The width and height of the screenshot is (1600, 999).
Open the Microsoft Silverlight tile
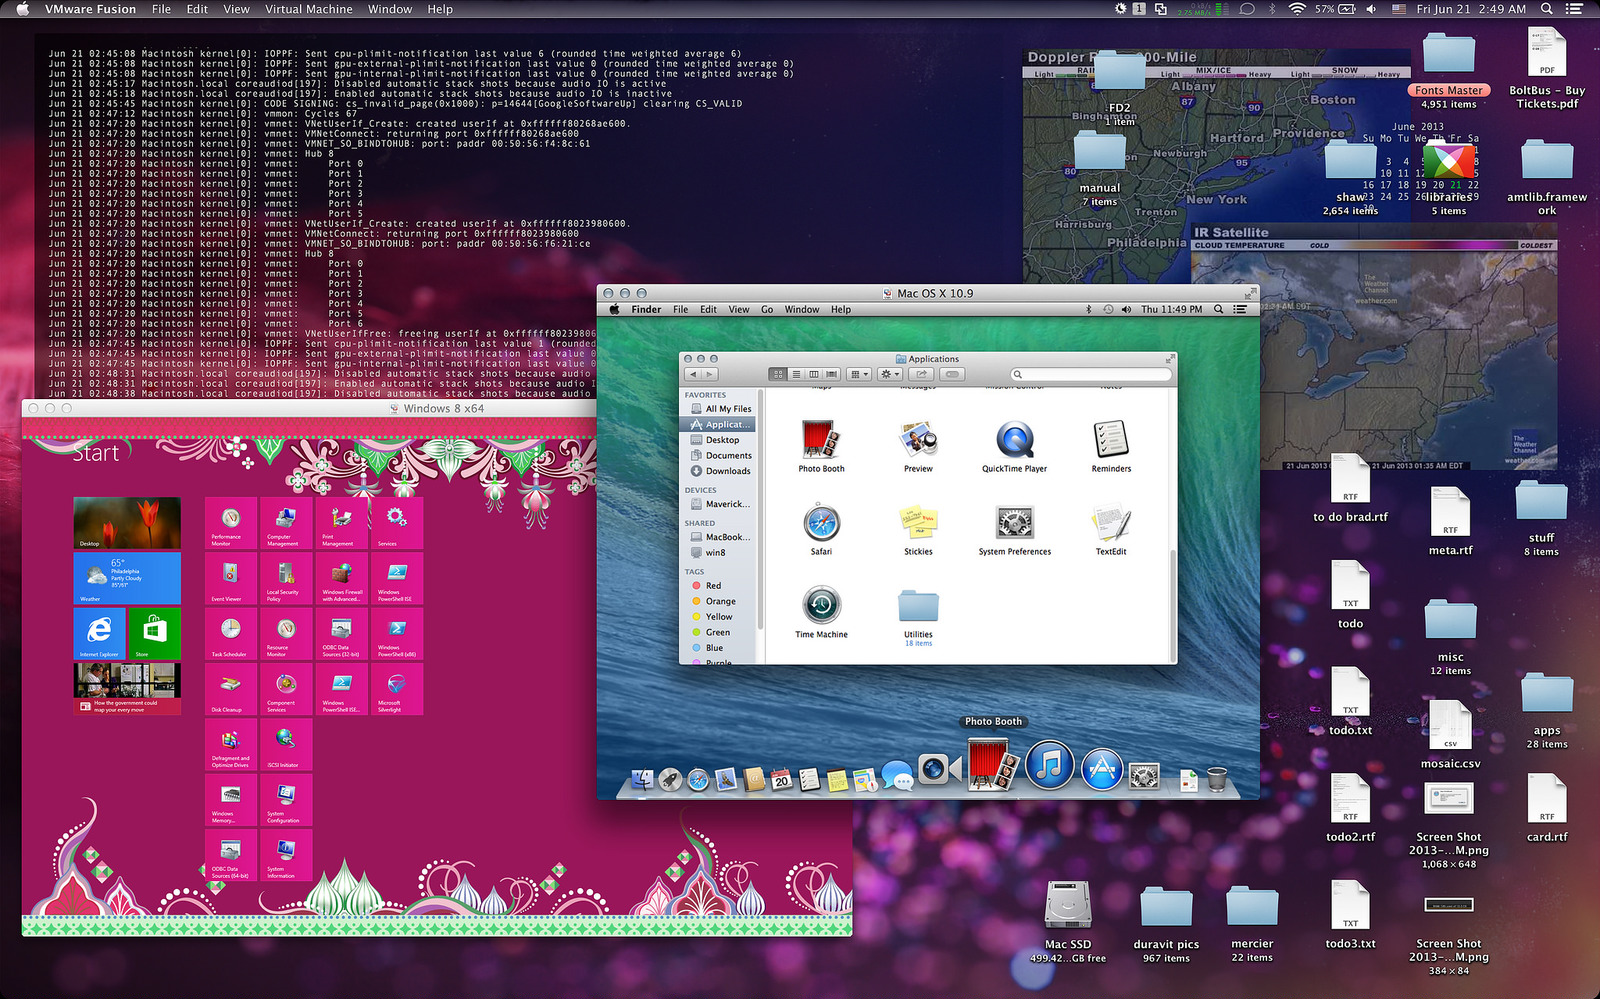[x=397, y=689]
